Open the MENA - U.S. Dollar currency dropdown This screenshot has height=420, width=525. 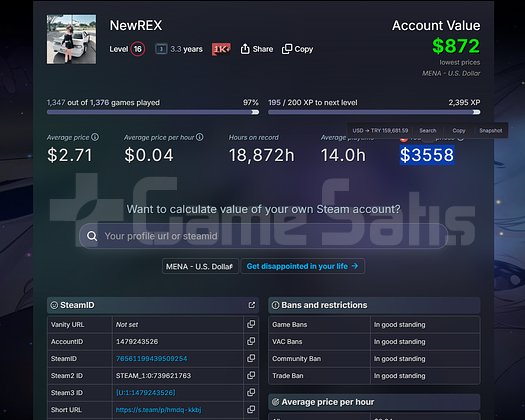pos(200,266)
